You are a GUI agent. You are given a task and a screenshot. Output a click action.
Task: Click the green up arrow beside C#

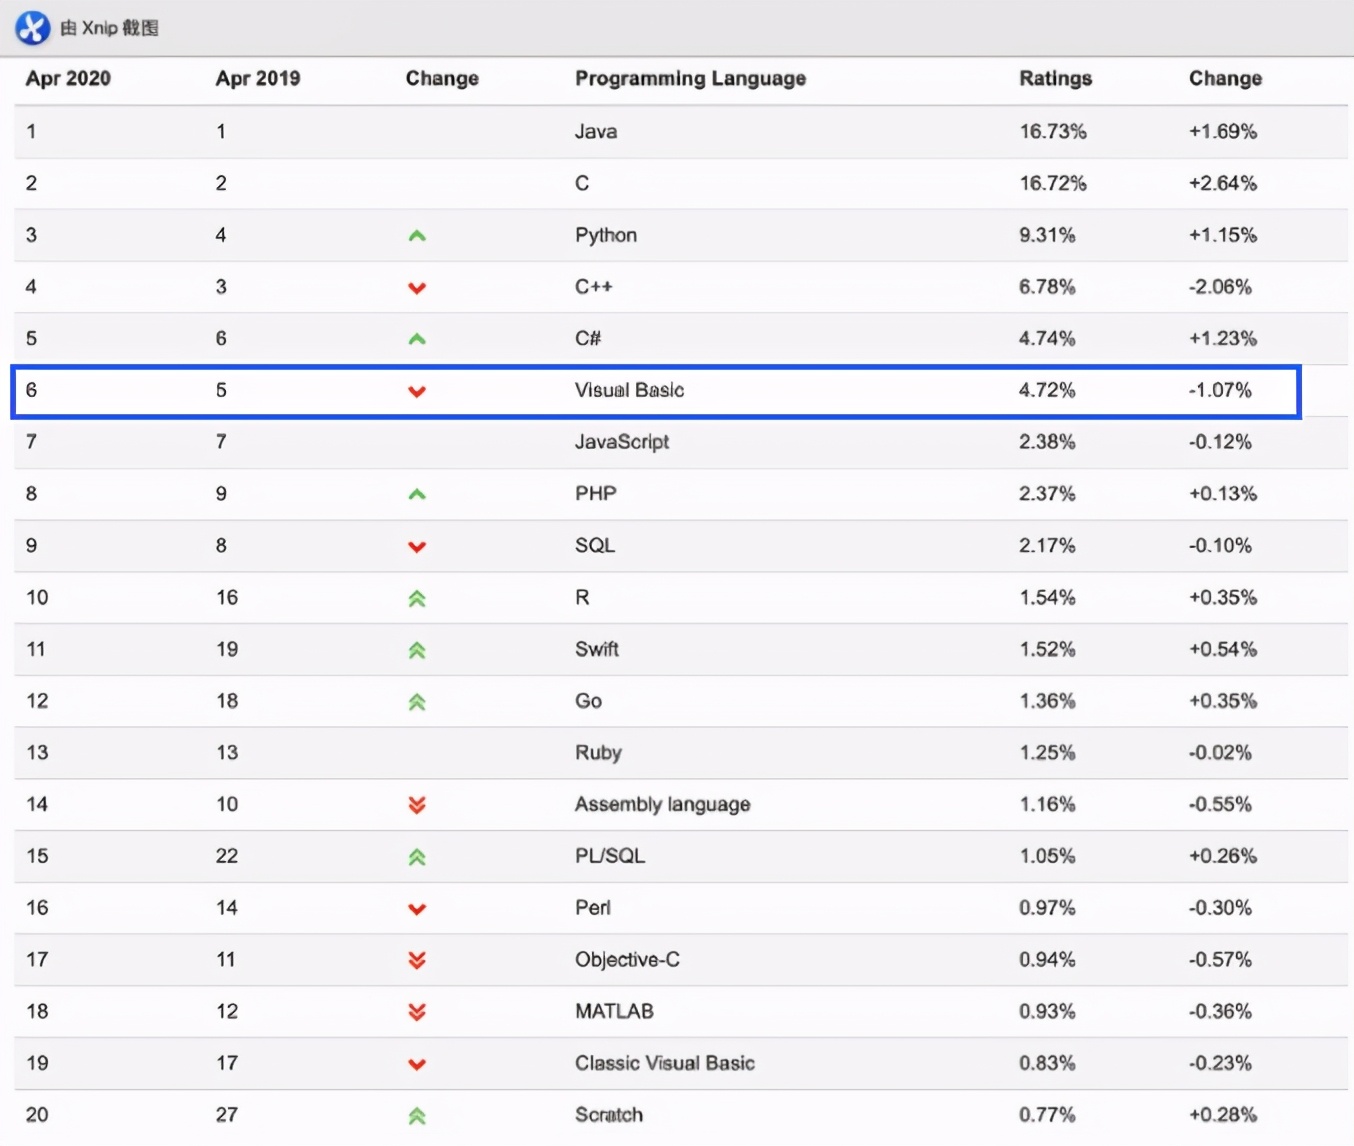pos(417,339)
